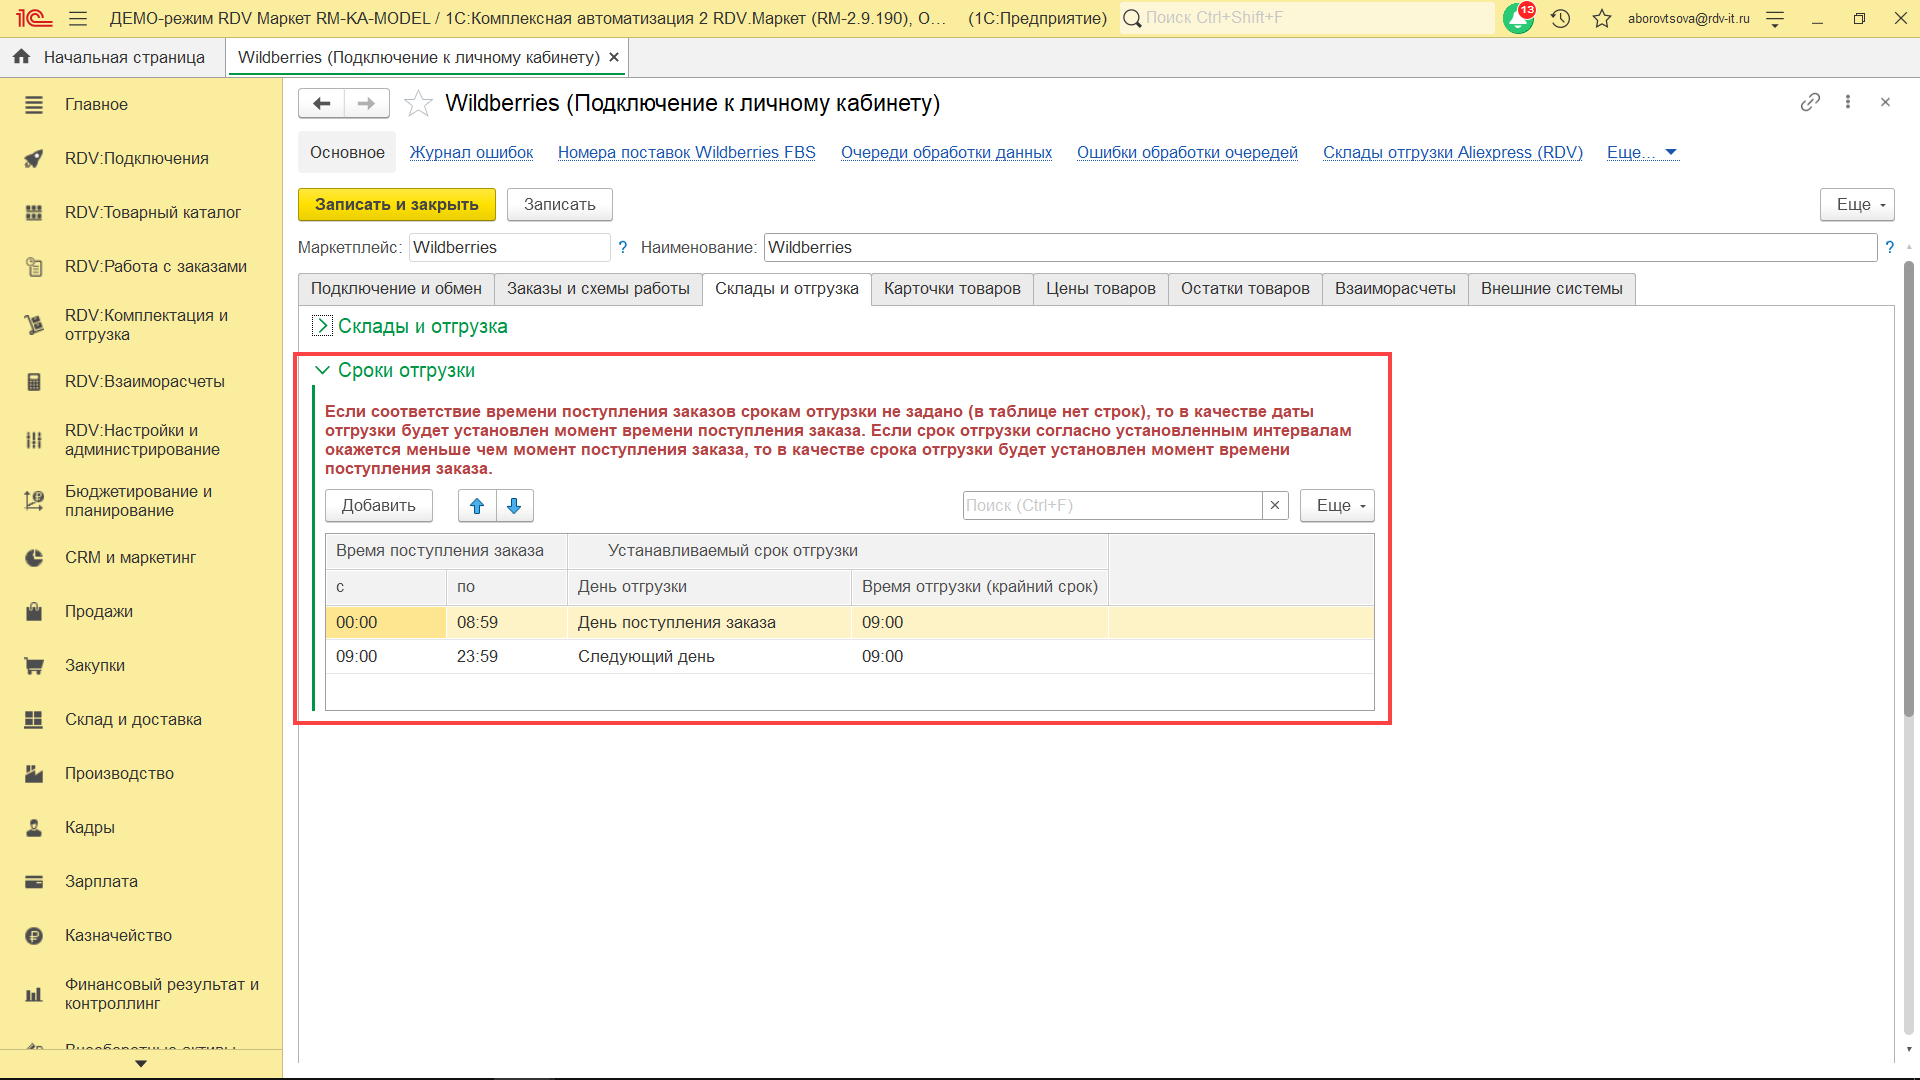1920x1080 pixels.
Task: Switch to Карточки товаров tab
Action: (951, 289)
